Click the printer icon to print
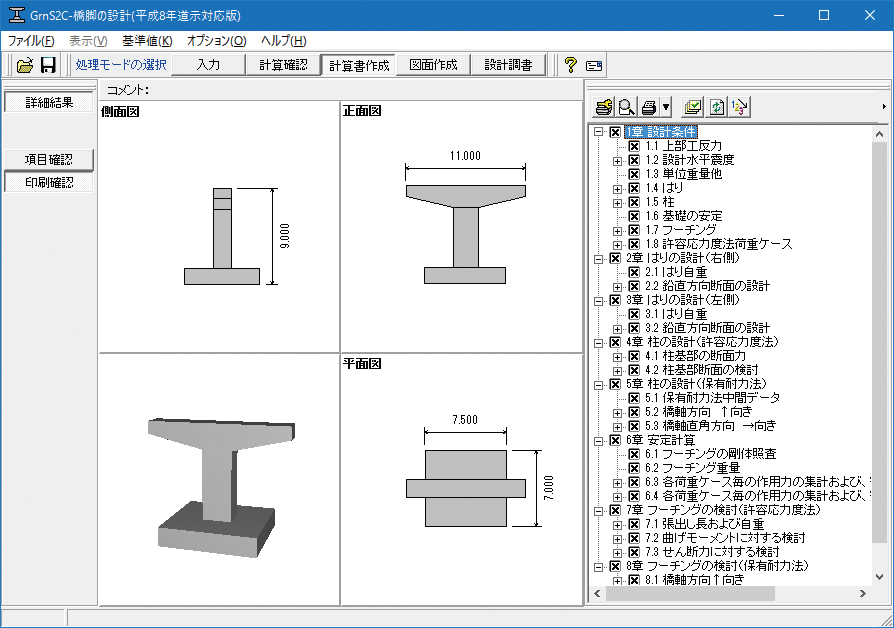This screenshot has height=628, width=894. pyautogui.click(x=648, y=107)
